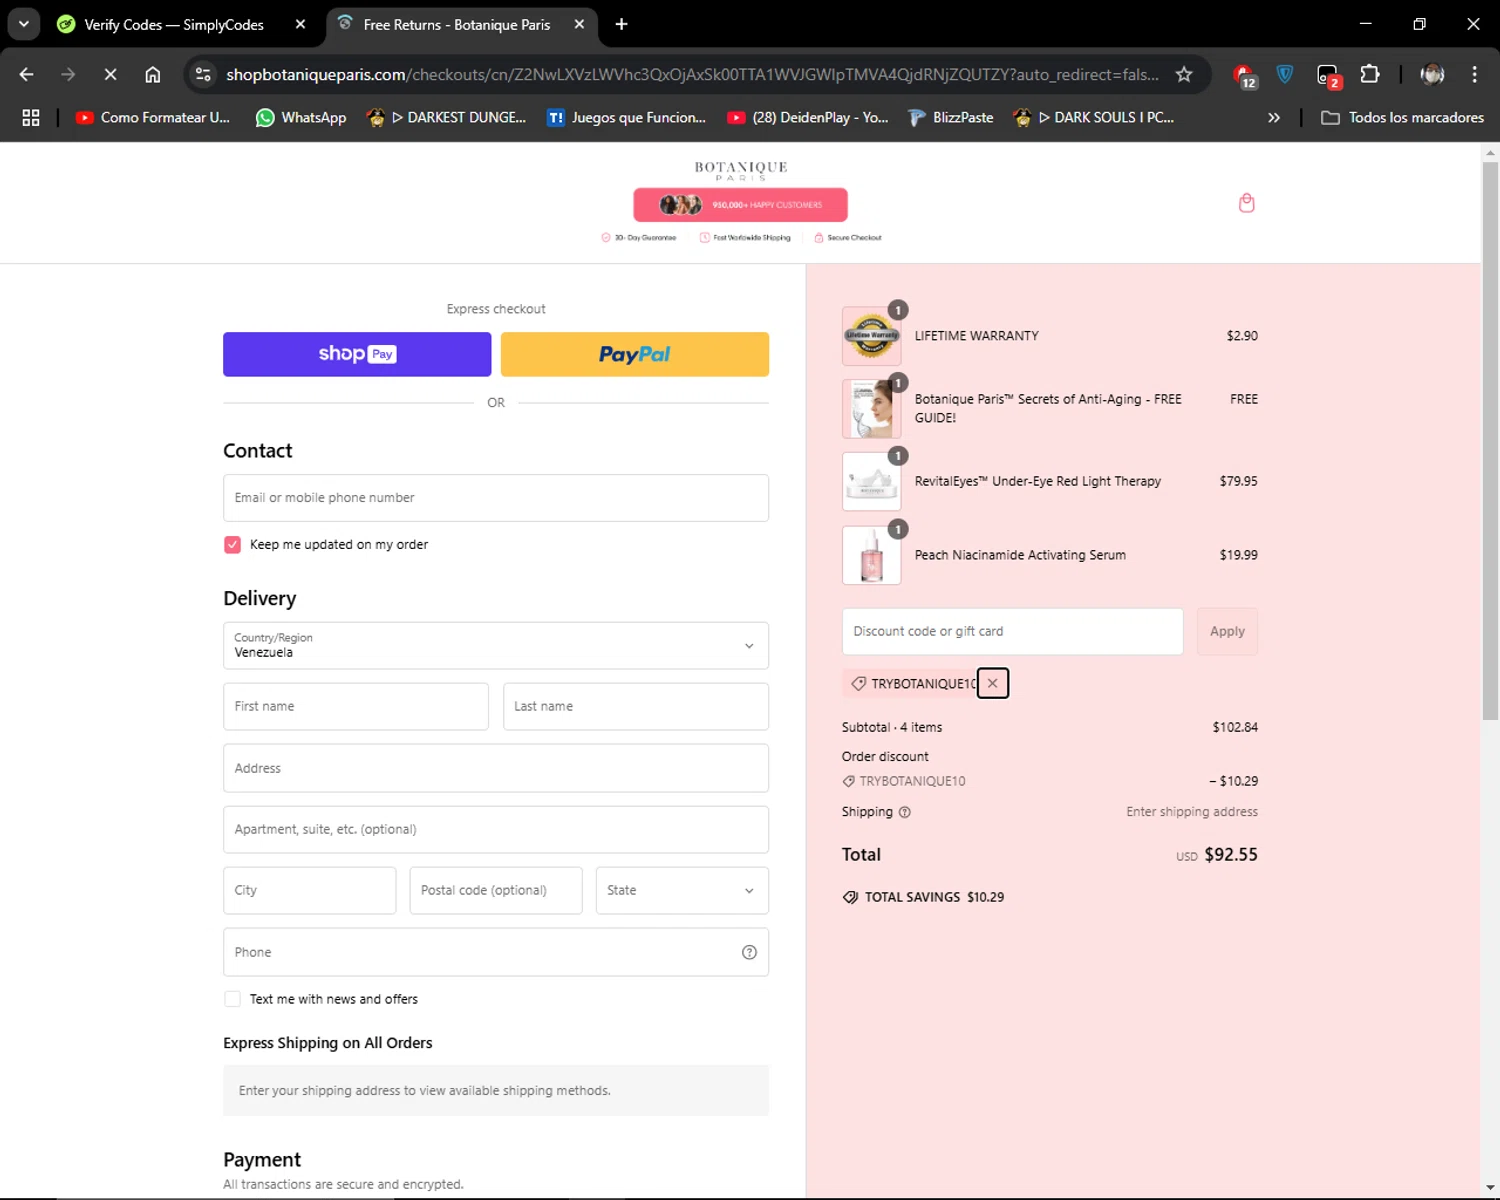Open the DeidenPlay YouTube bookmark
Viewport: 1500px width, 1200px height.
pos(808,117)
